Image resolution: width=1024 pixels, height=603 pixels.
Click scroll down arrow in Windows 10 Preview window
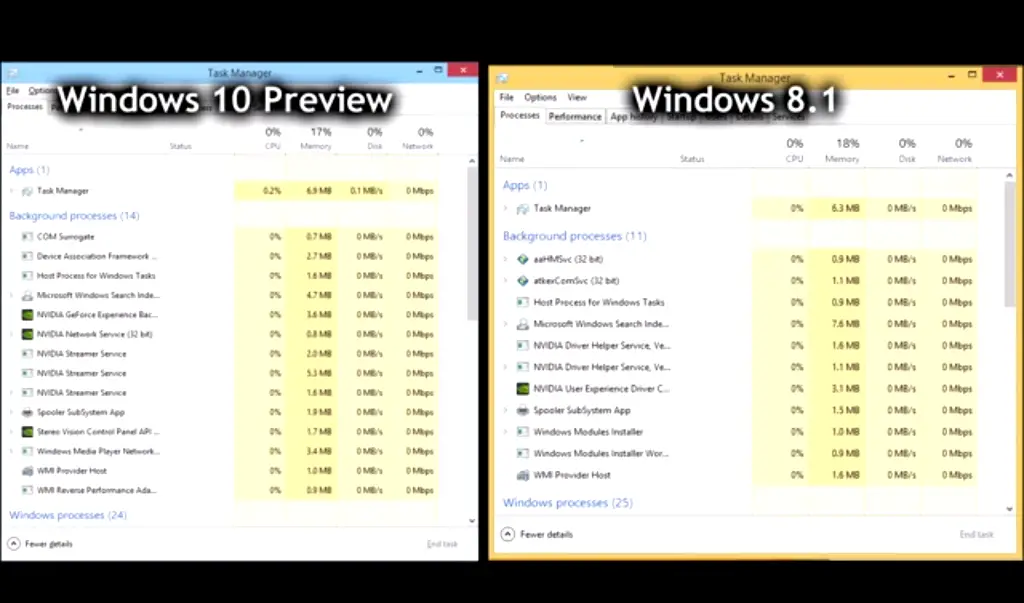point(472,521)
